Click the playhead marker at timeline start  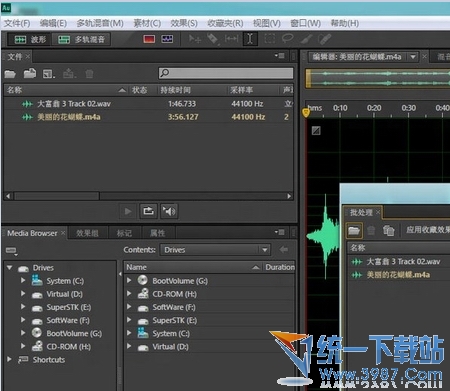tap(306, 112)
